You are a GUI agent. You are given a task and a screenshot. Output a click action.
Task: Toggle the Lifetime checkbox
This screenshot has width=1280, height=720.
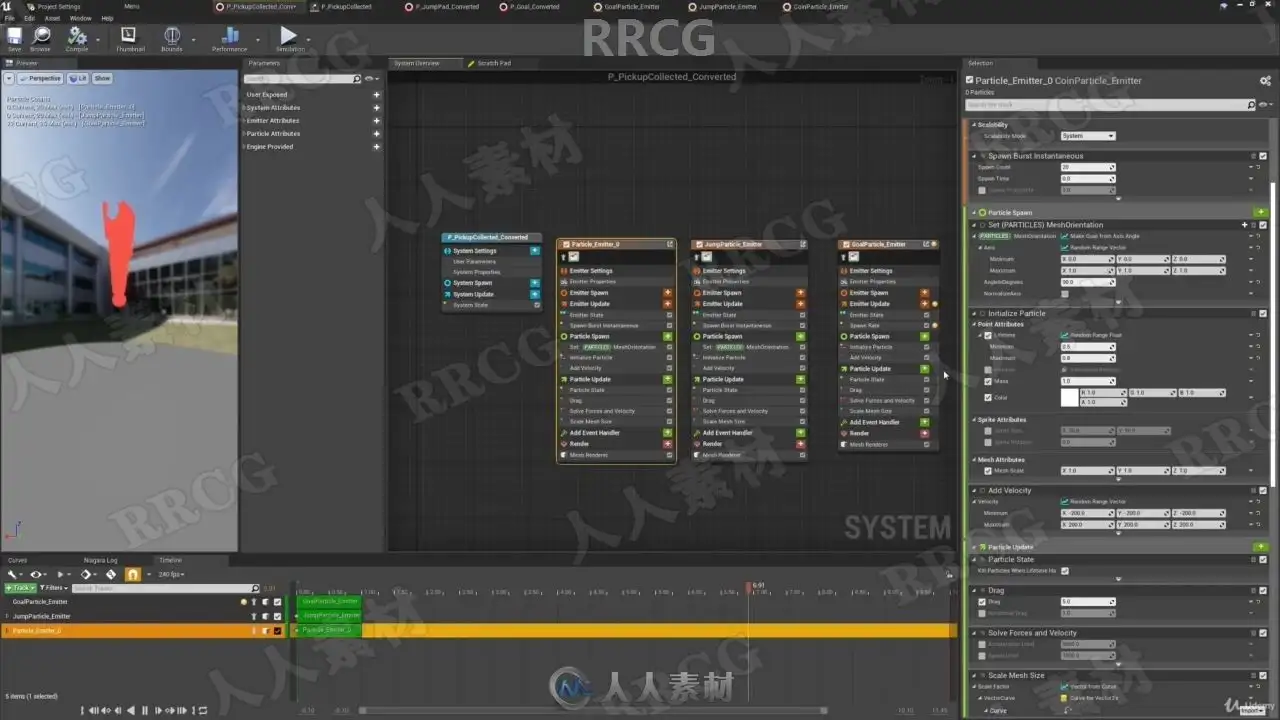pyautogui.click(x=988, y=335)
